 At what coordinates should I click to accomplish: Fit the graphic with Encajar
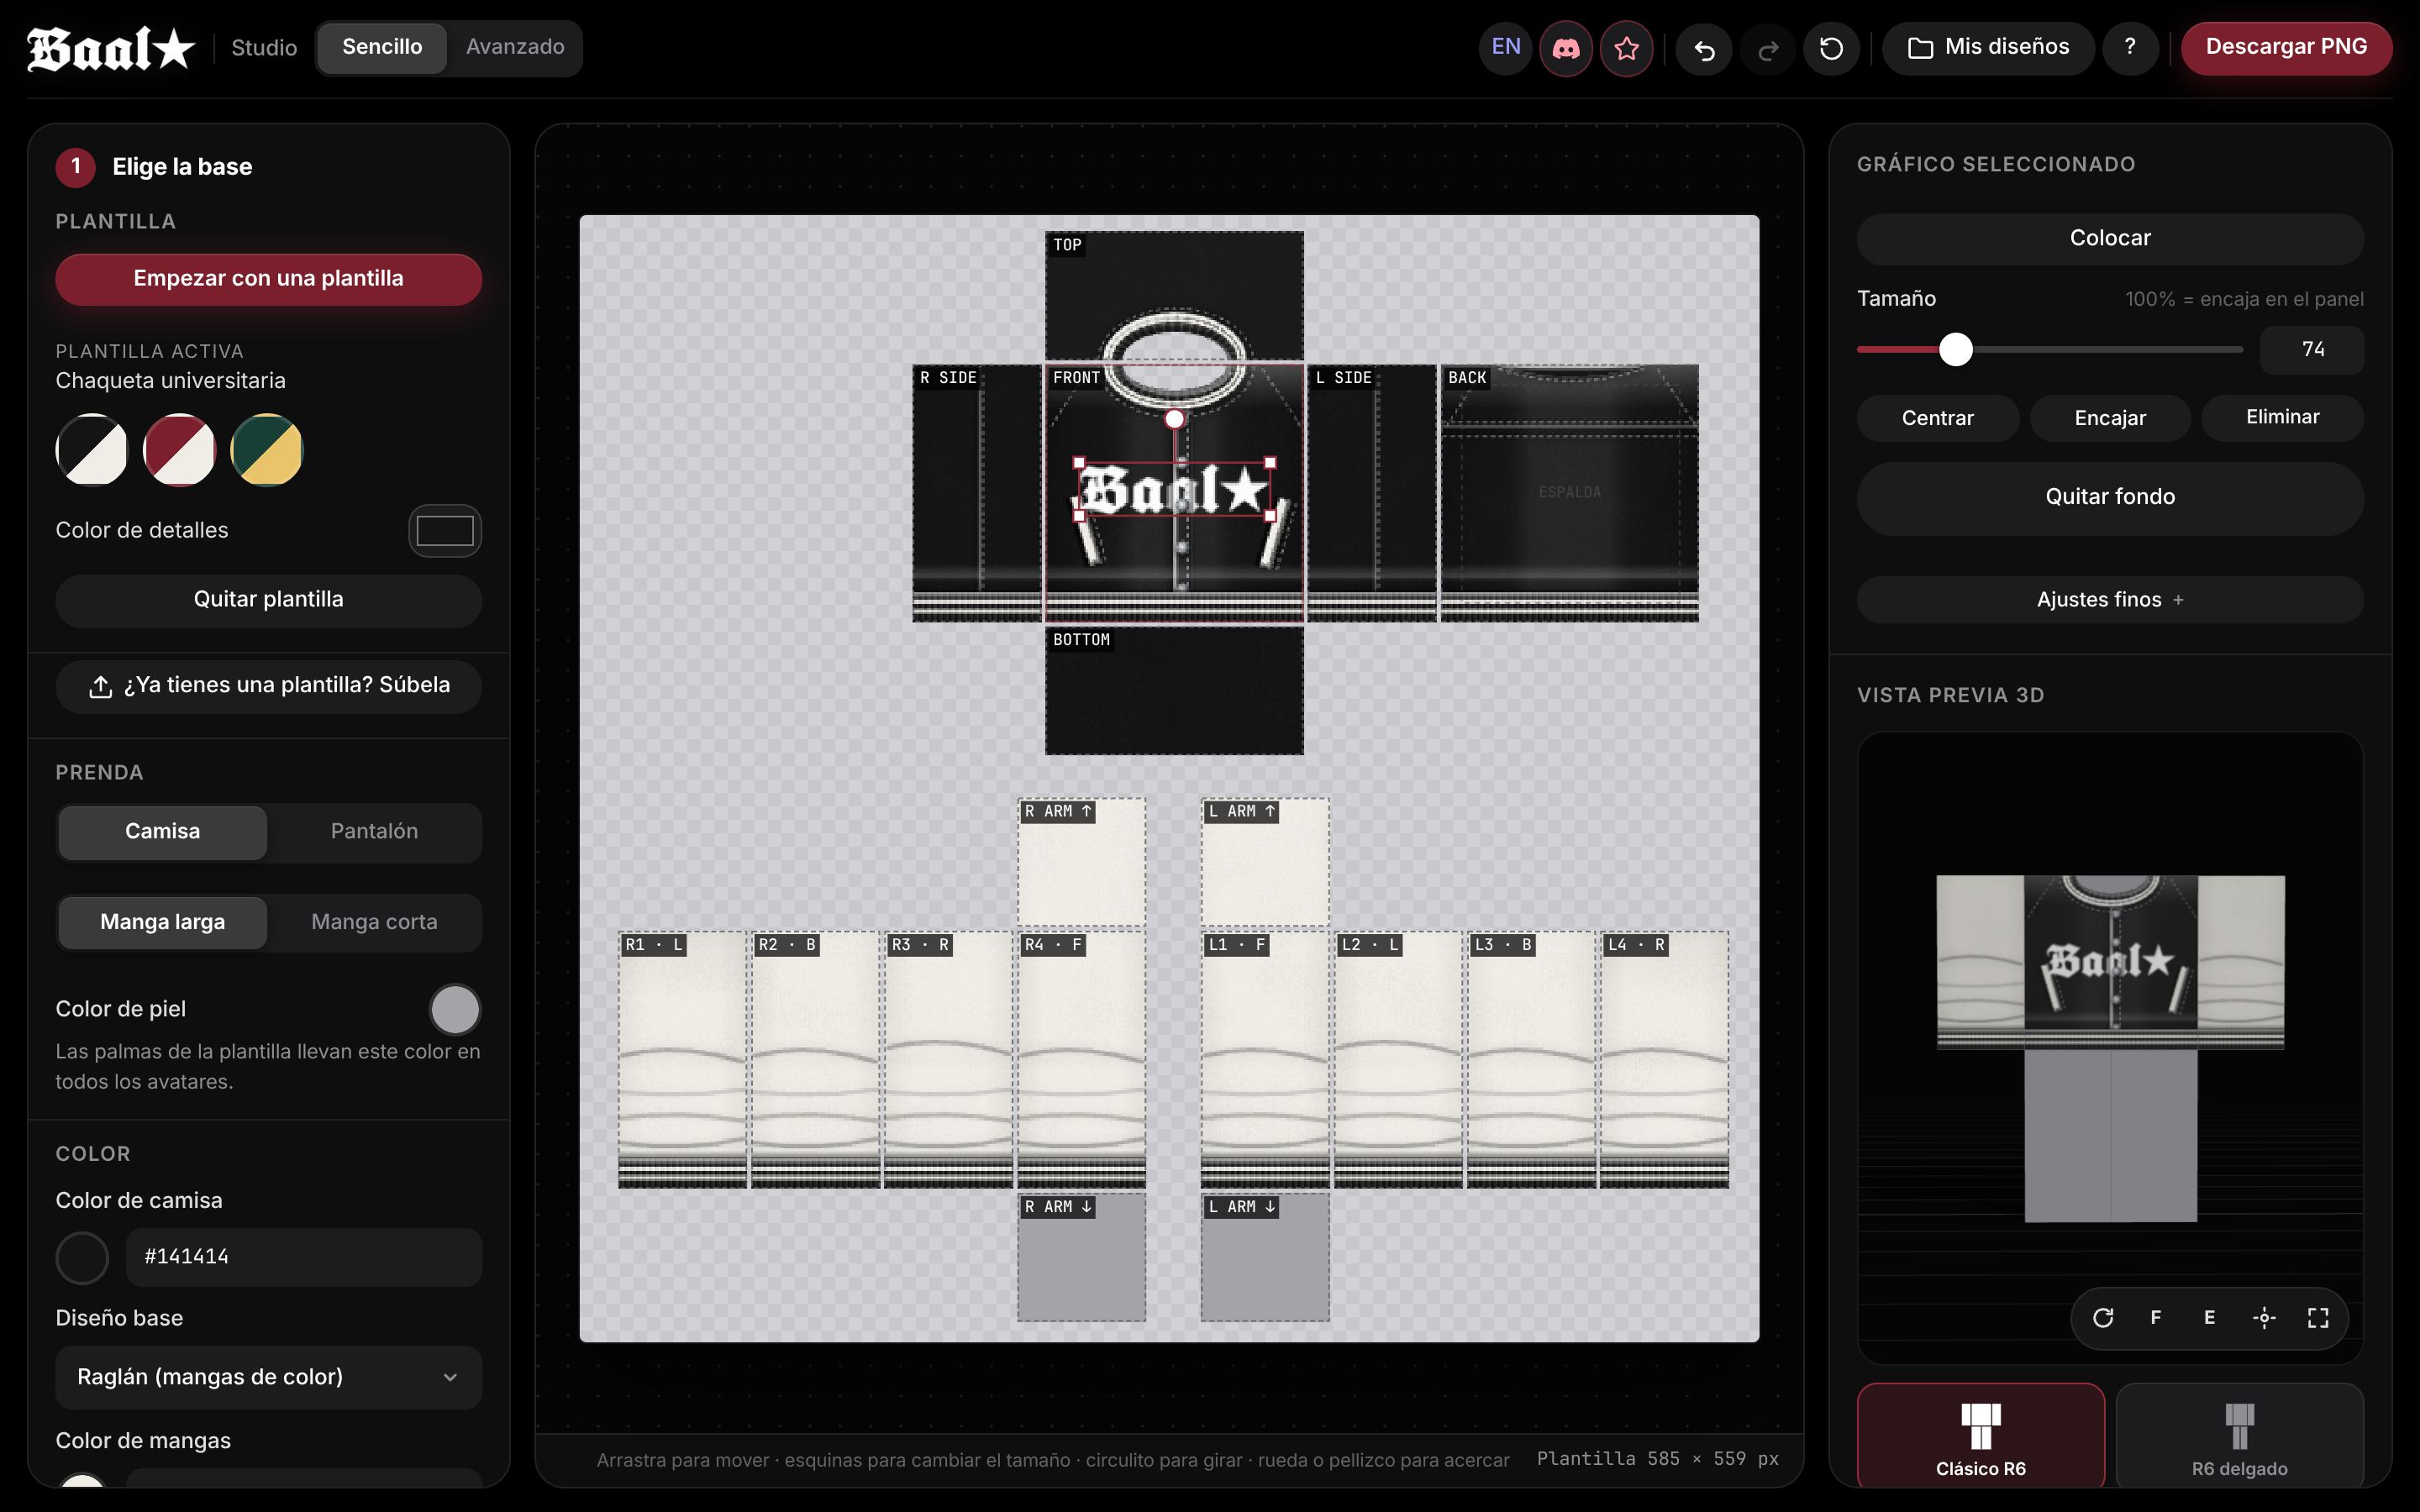tap(2110, 418)
